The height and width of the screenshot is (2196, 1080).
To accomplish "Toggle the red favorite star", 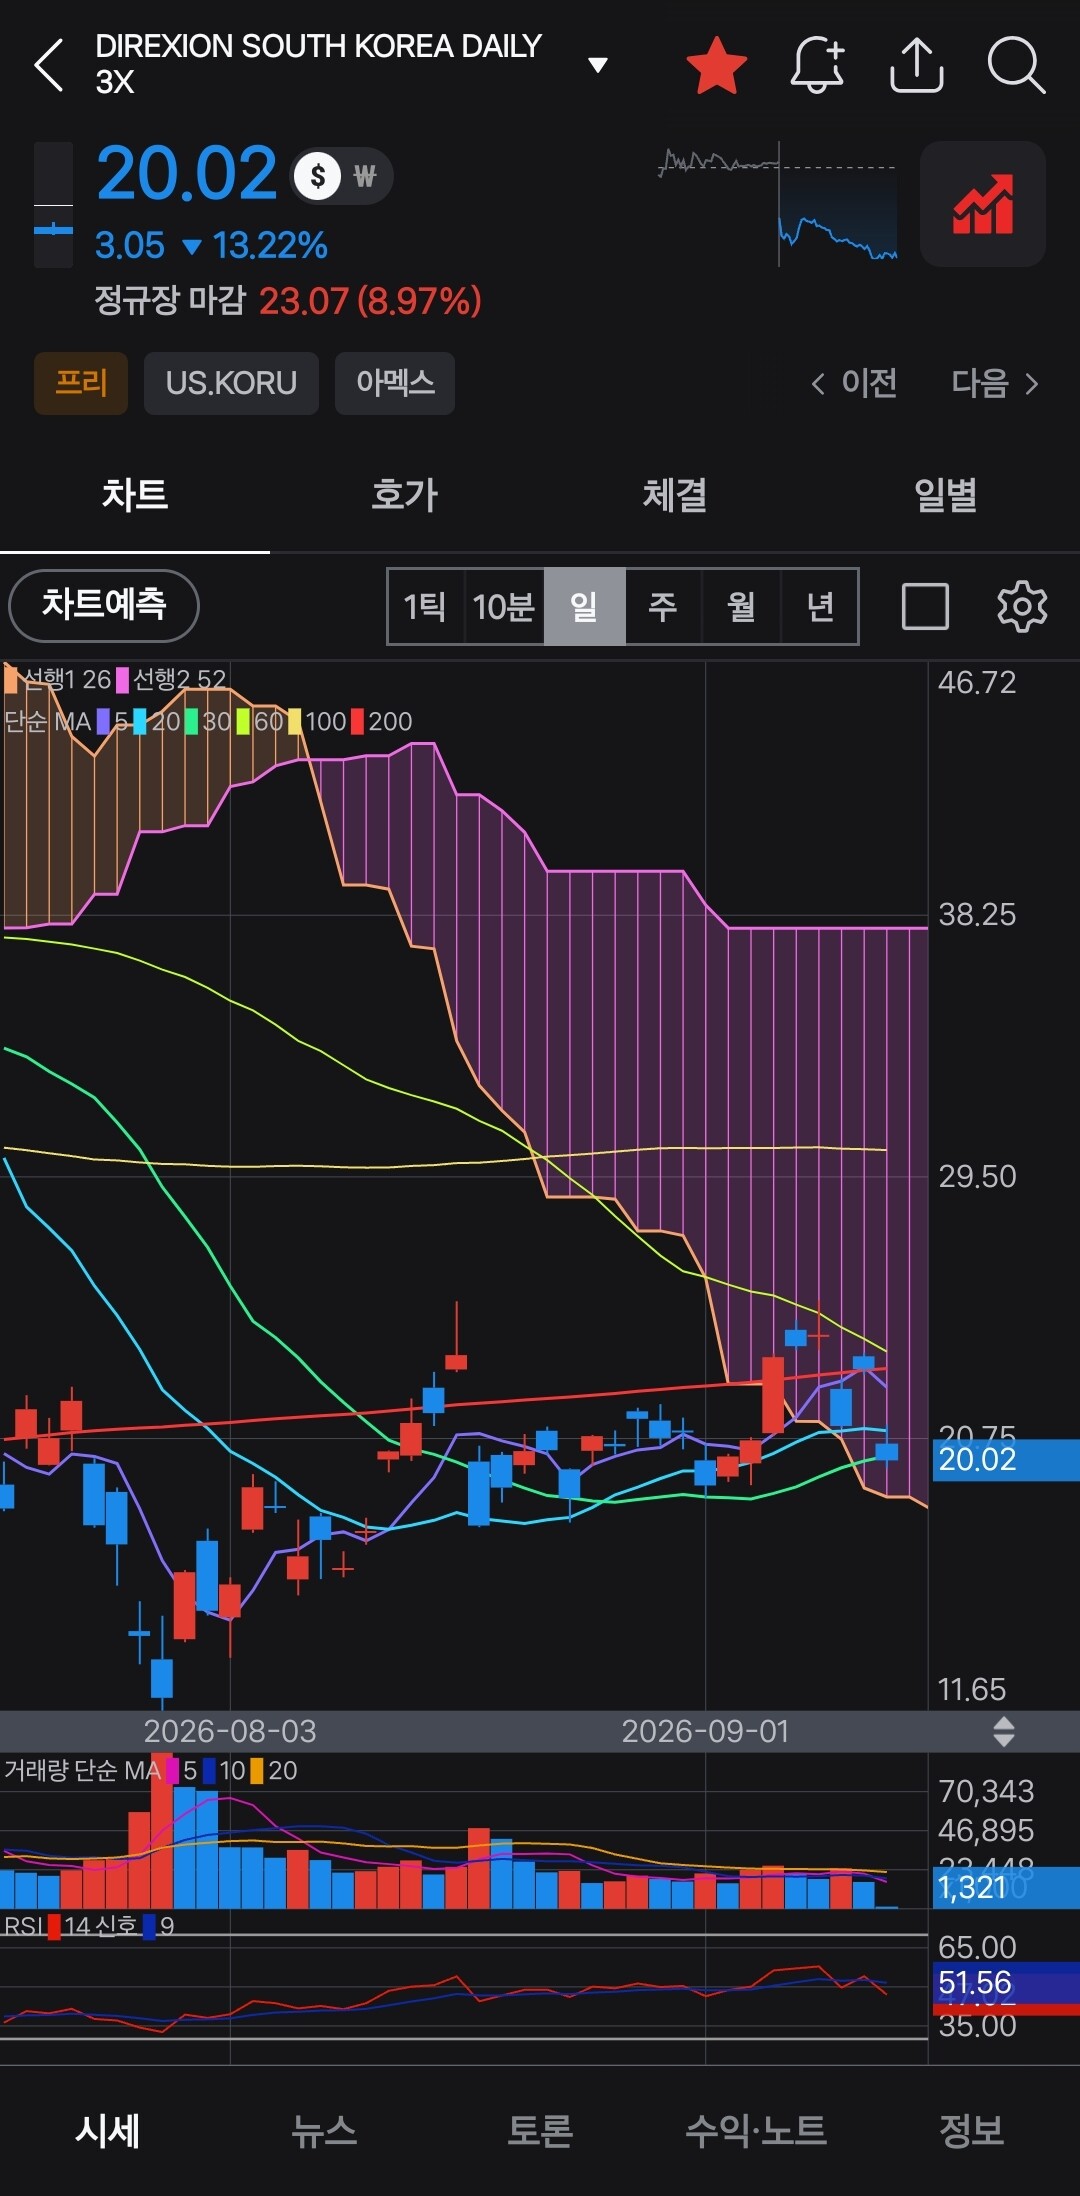I will point(717,66).
